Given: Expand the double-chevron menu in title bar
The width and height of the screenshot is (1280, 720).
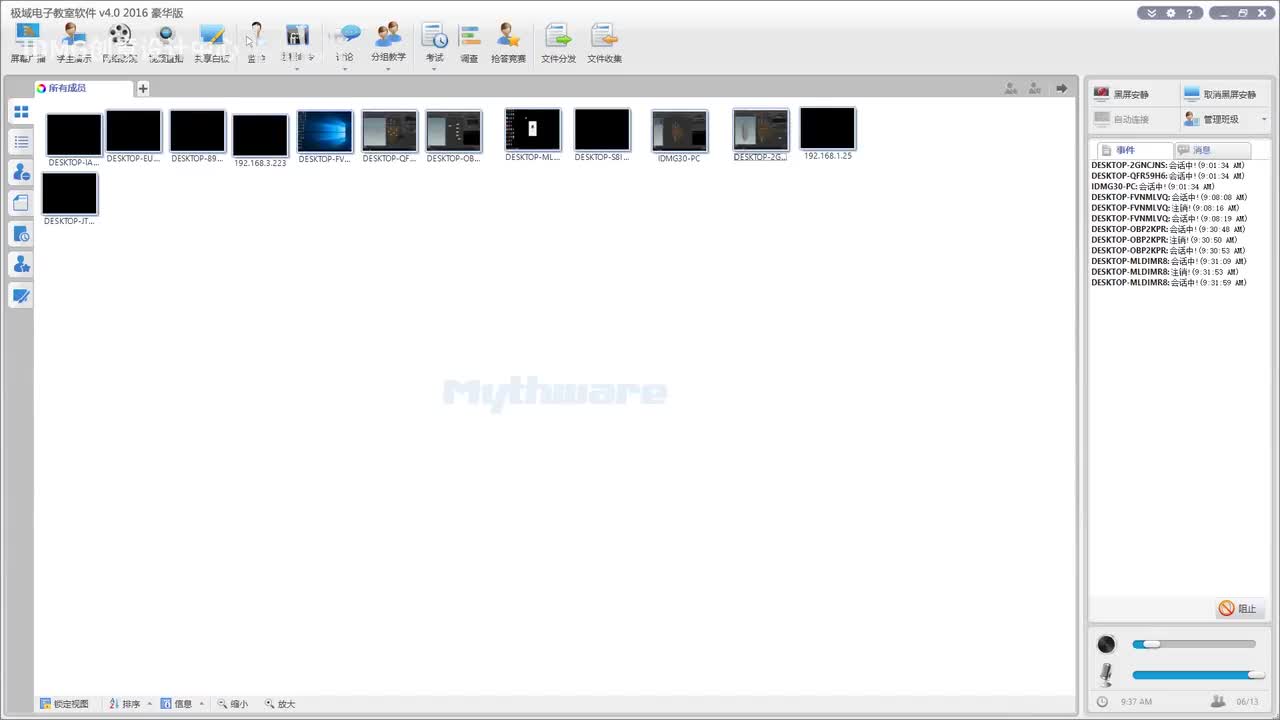Looking at the screenshot, I should coord(1152,13).
